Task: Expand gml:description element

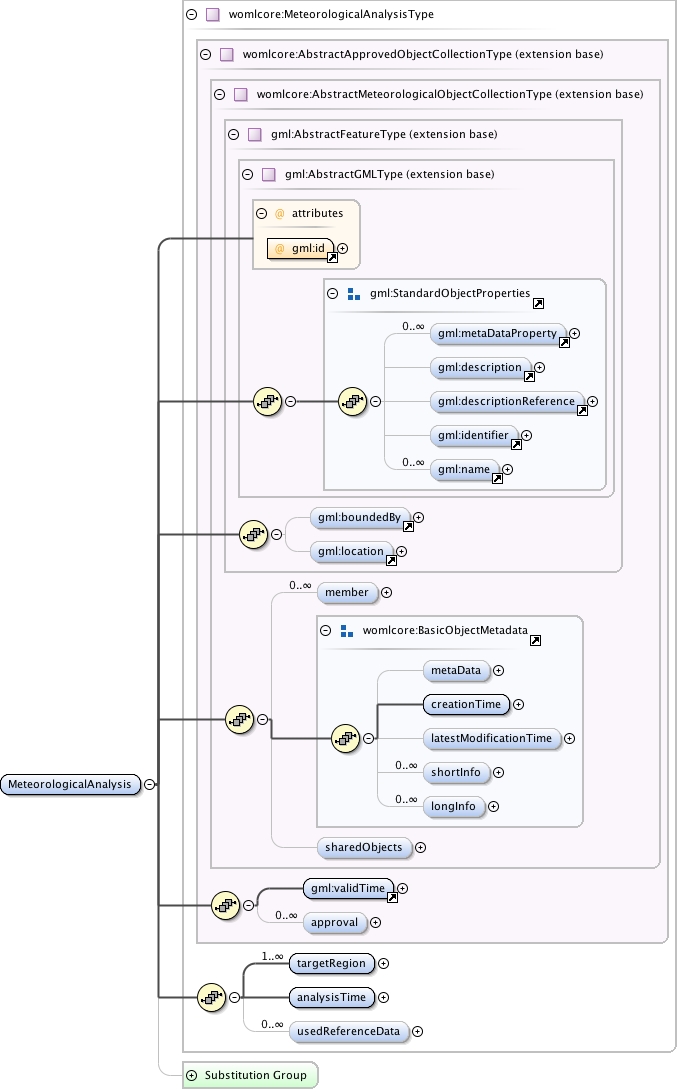Action: click(539, 367)
